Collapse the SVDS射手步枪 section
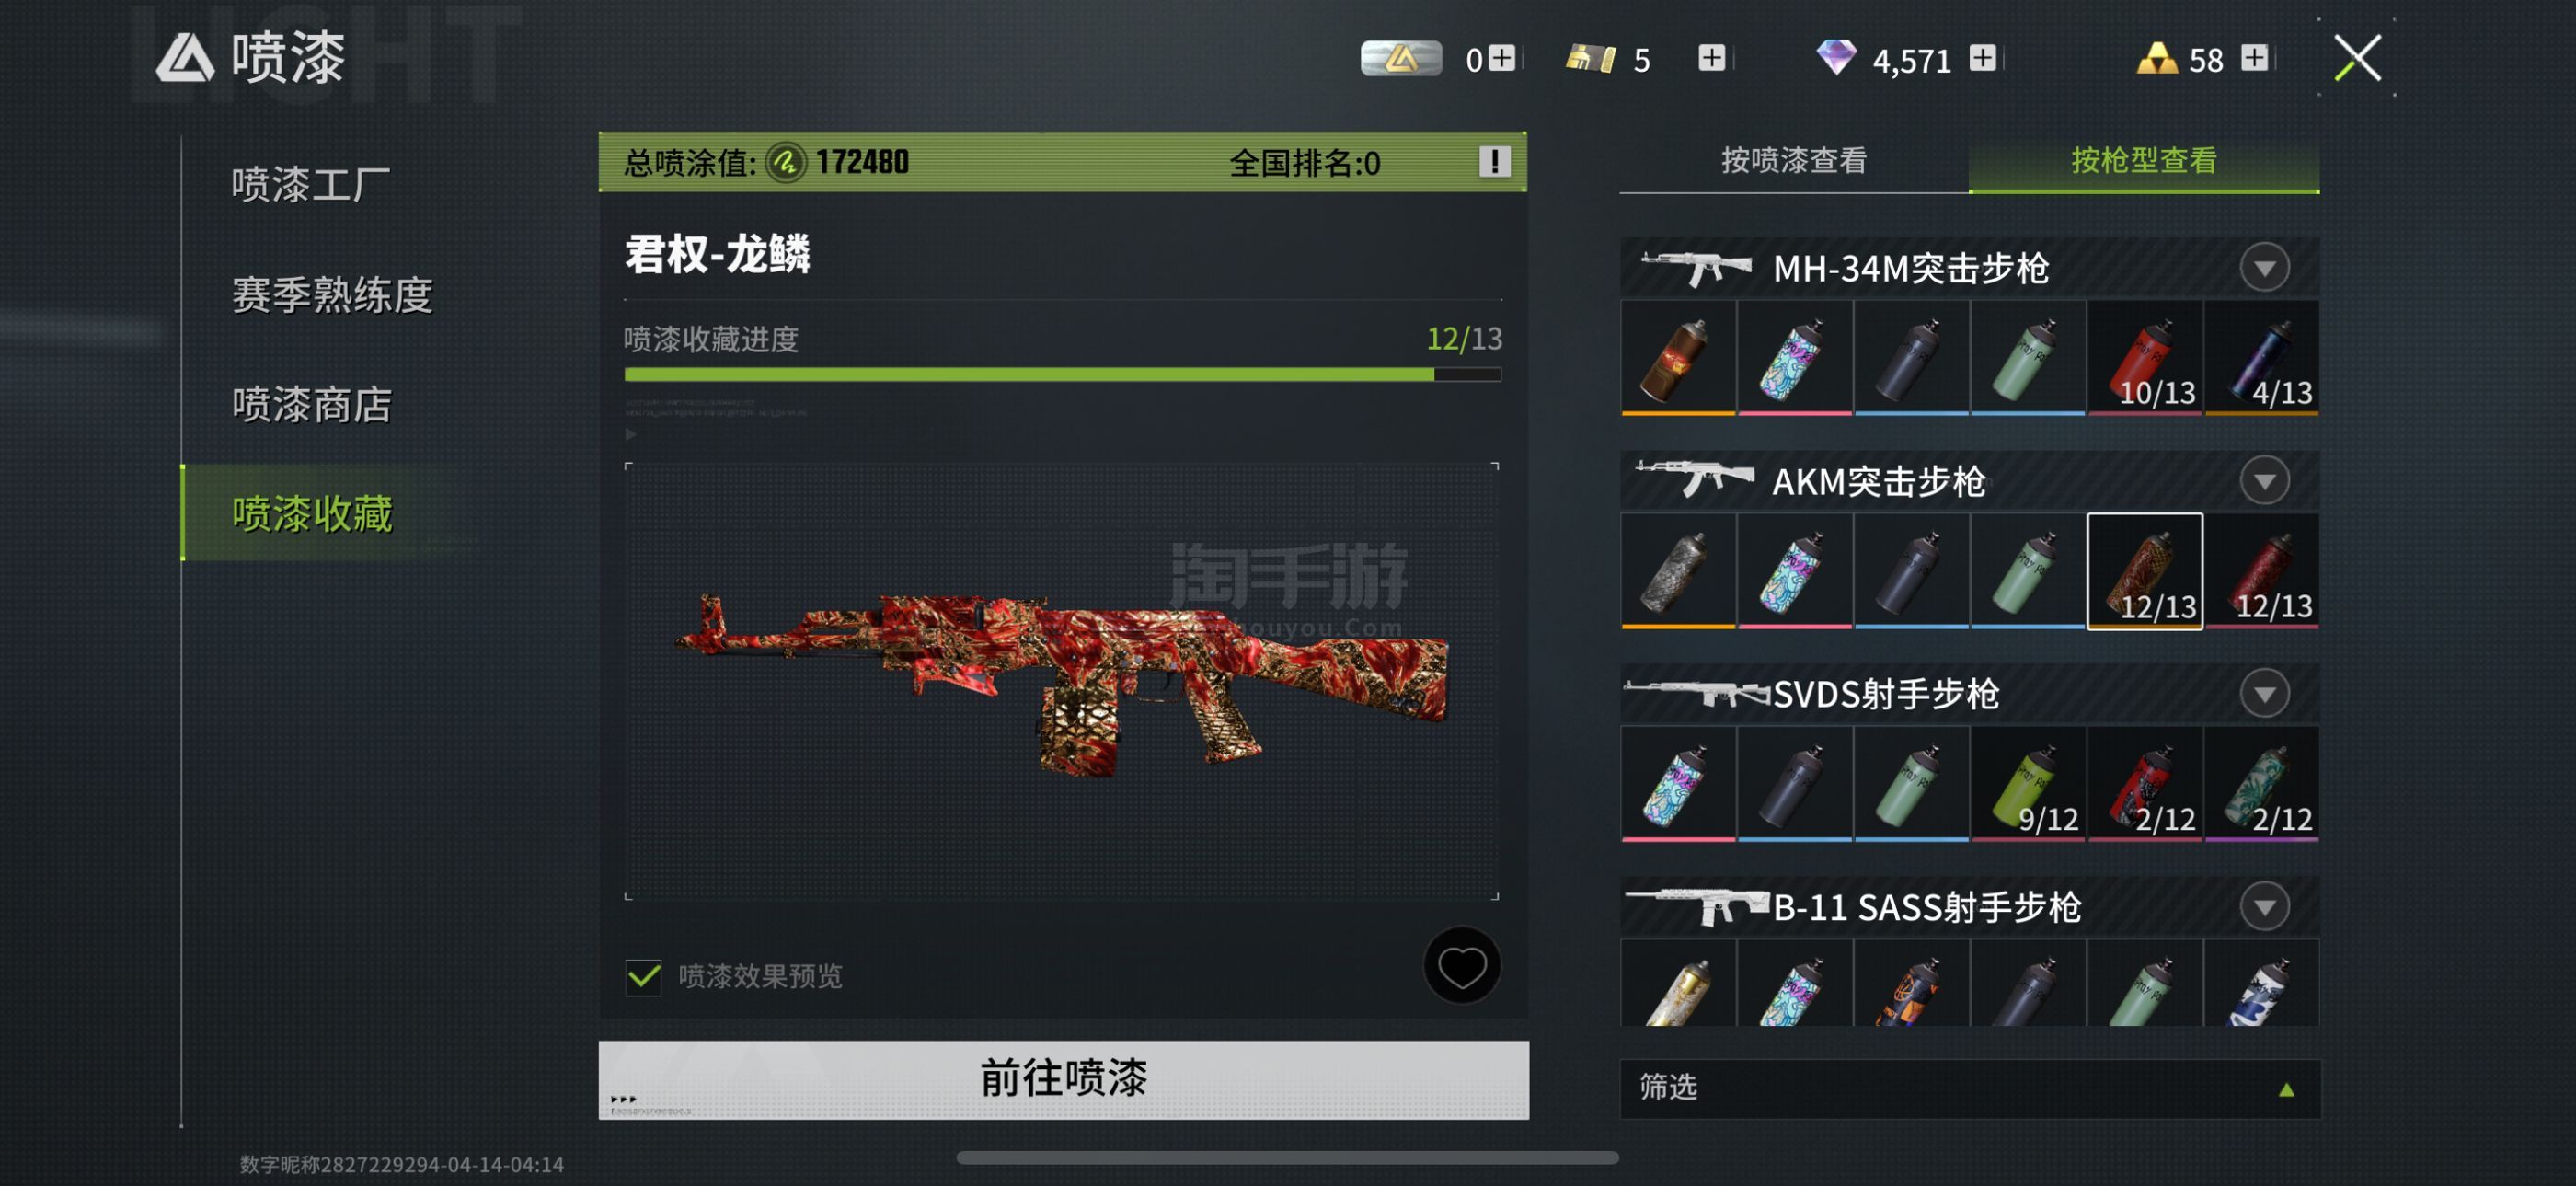Viewport: 2576px width, 1186px height. (x=2264, y=694)
